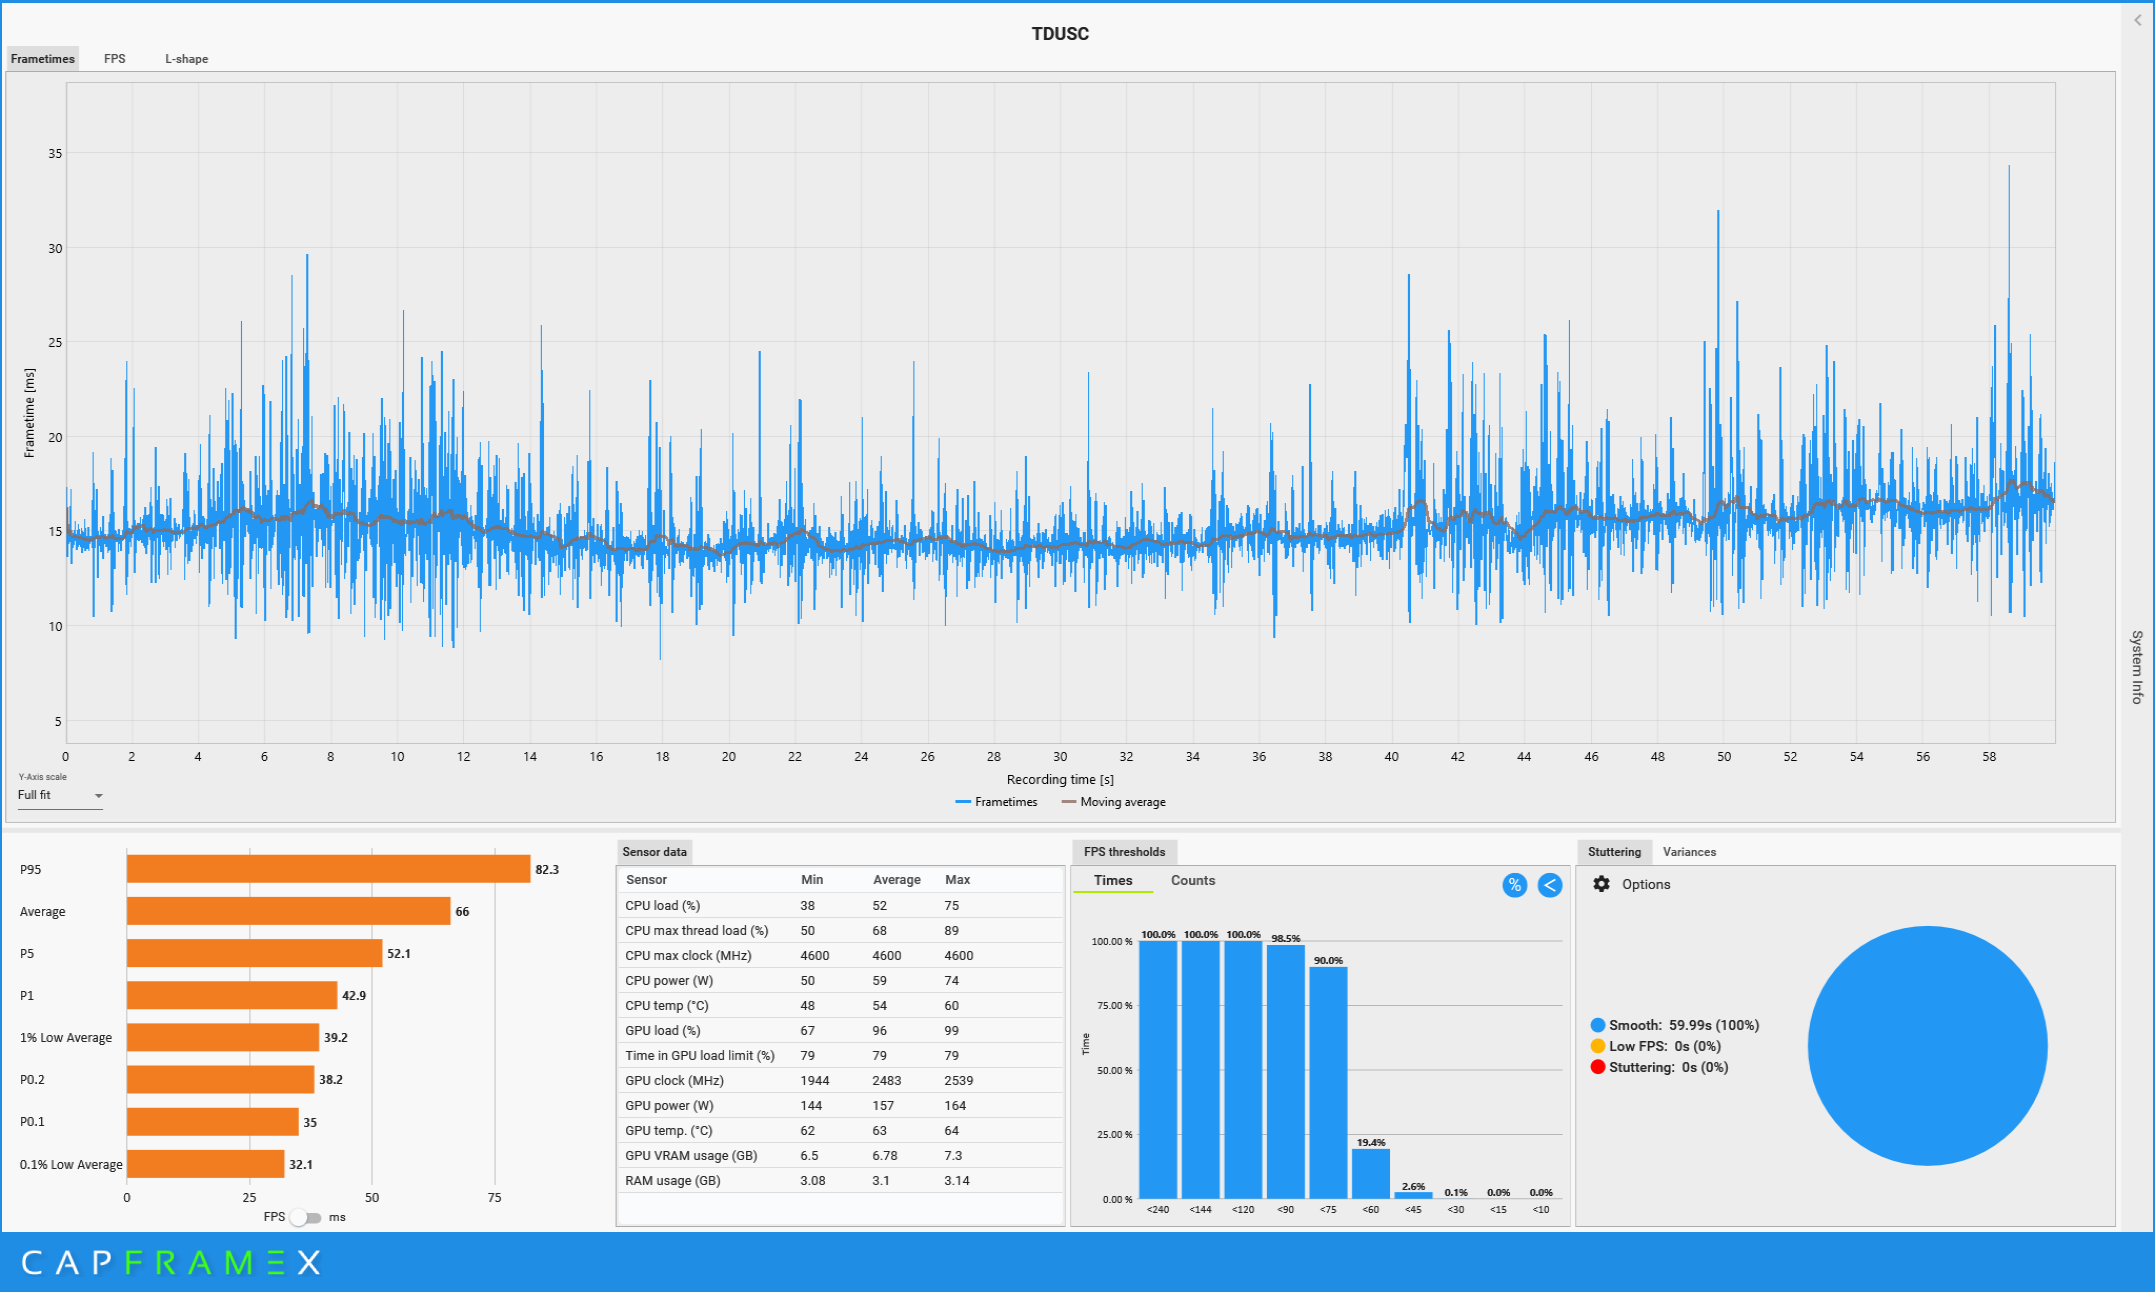
Task: Click the blue Smooth legend dot
Action: [1597, 1025]
